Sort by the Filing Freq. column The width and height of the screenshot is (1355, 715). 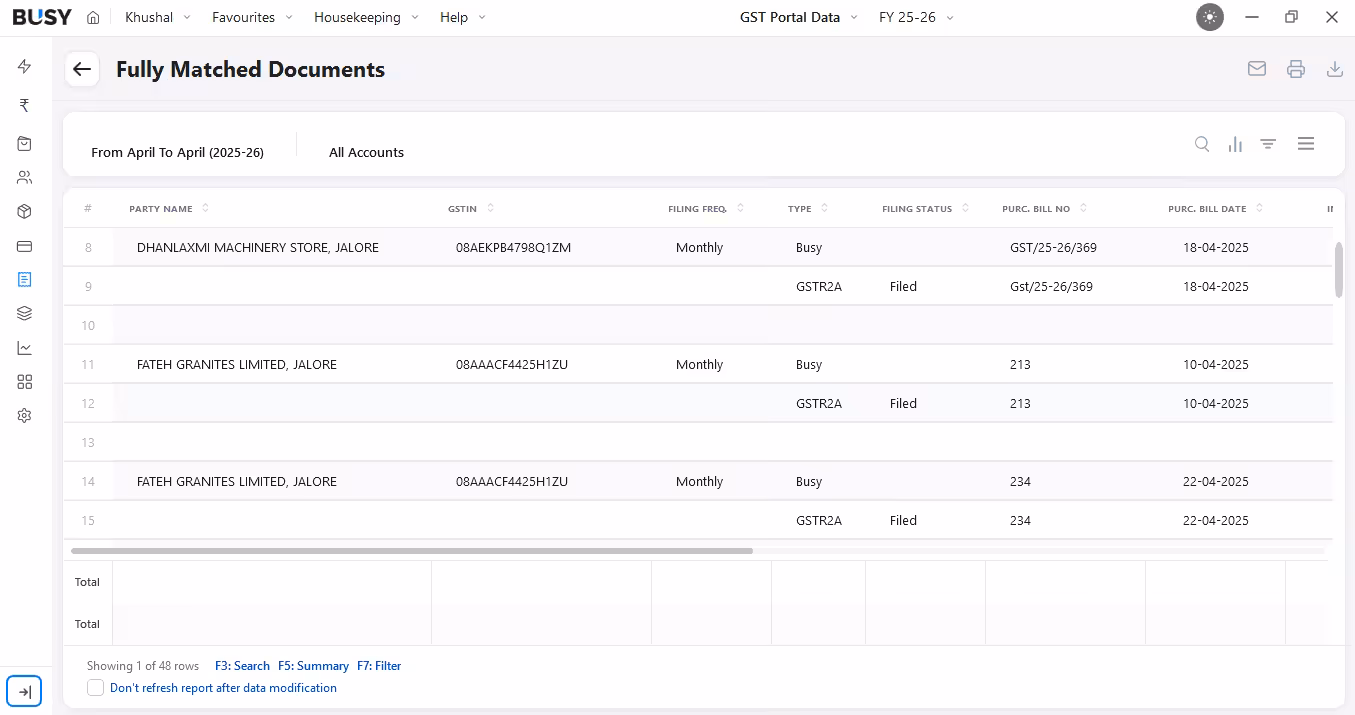(x=706, y=209)
